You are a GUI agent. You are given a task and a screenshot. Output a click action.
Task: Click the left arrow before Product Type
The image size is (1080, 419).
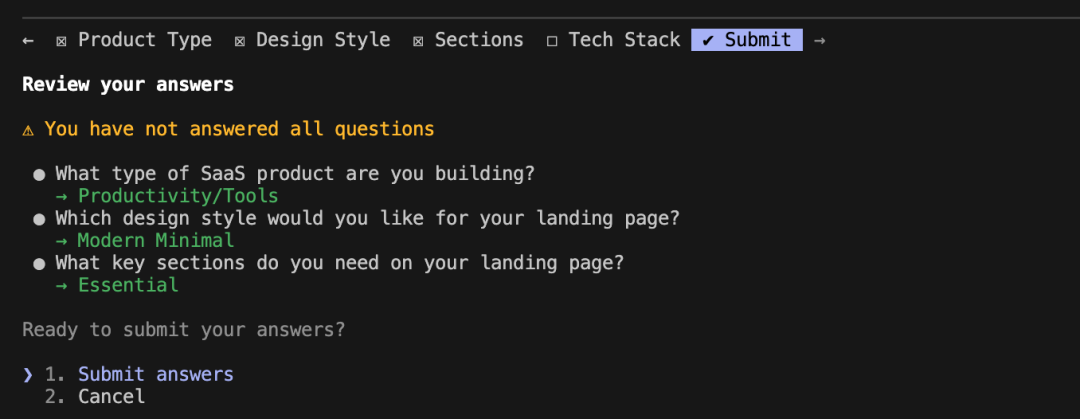(28, 40)
